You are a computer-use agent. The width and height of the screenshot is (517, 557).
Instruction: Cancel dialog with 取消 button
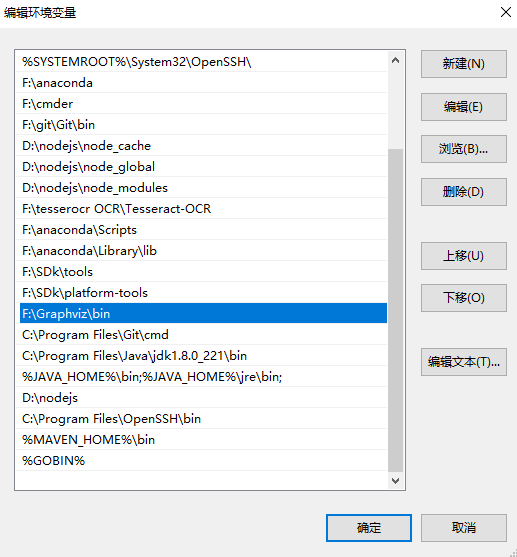464,528
